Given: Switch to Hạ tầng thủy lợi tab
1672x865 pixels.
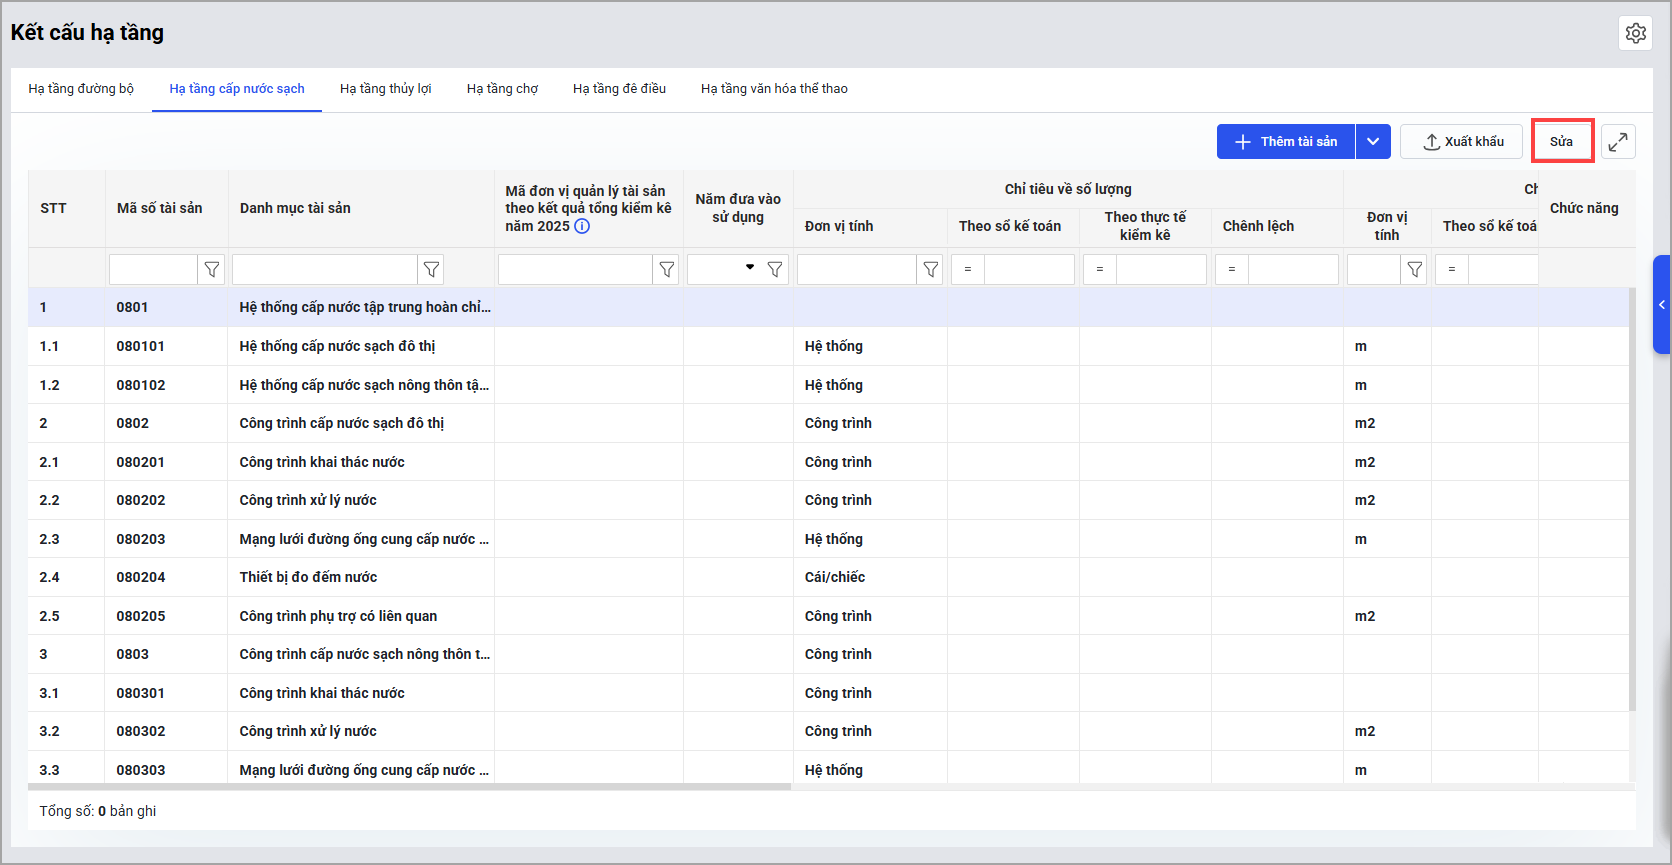Looking at the screenshot, I should click(x=385, y=89).
